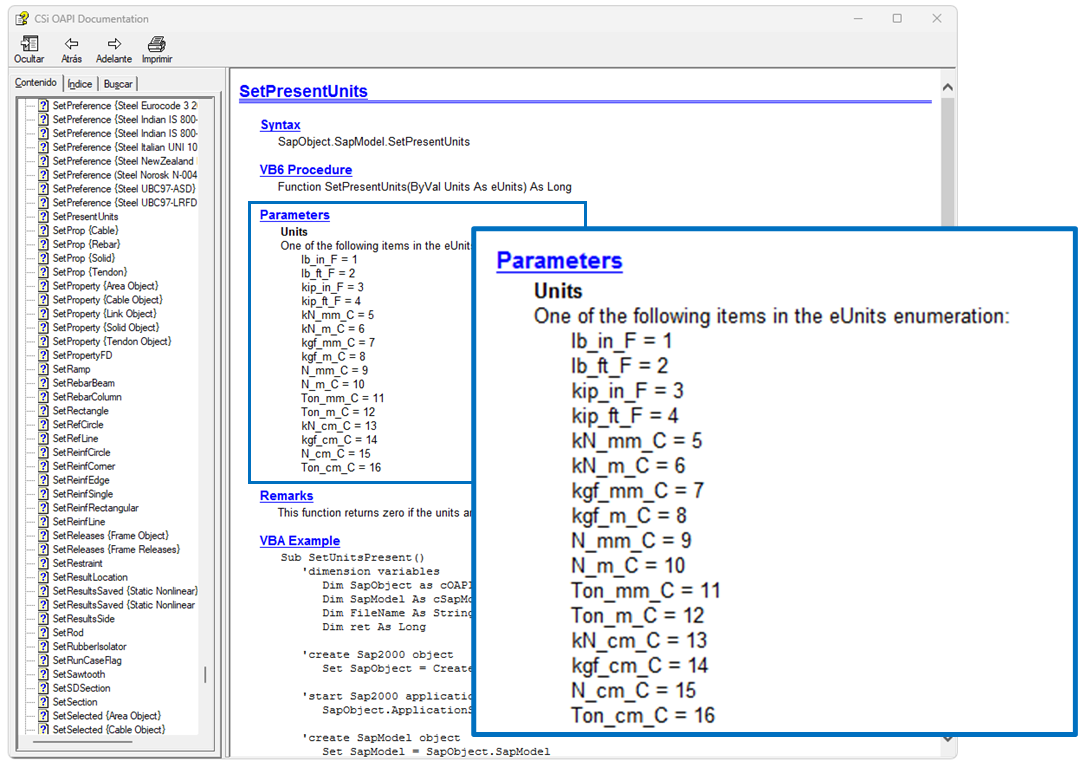Open SetProp {Solid} topic
The image size is (1078, 761).
coord(84,258)
